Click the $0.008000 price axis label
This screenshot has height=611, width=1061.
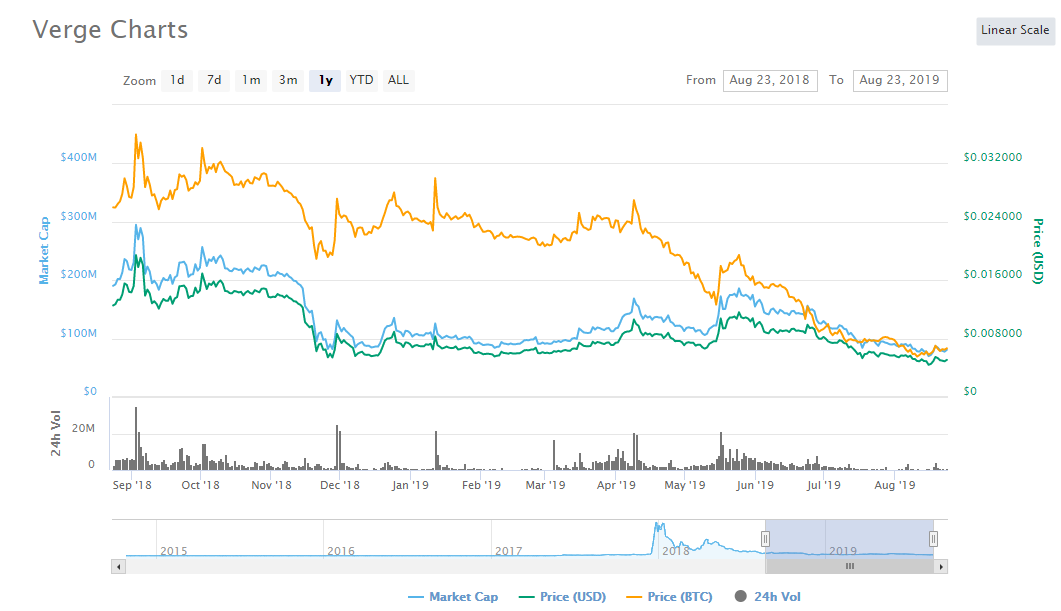pyautogui.click(x=993, y=334)
